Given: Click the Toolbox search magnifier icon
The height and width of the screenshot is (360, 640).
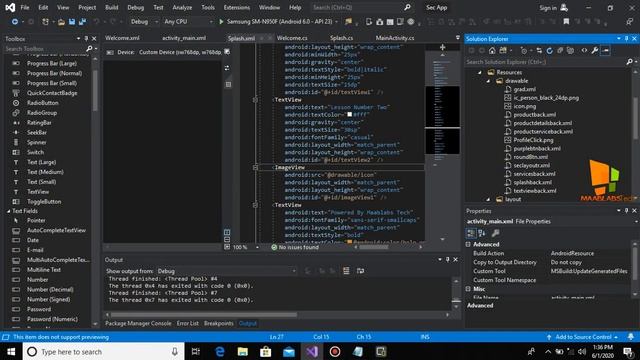Looking at the screenshot, I should point(89,49).
